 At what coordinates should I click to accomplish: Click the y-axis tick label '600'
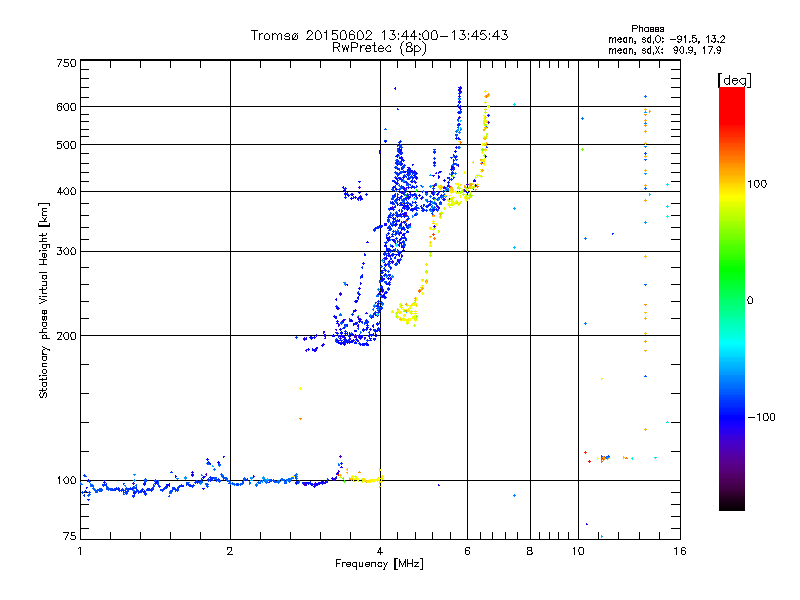(x=66, y=107)
